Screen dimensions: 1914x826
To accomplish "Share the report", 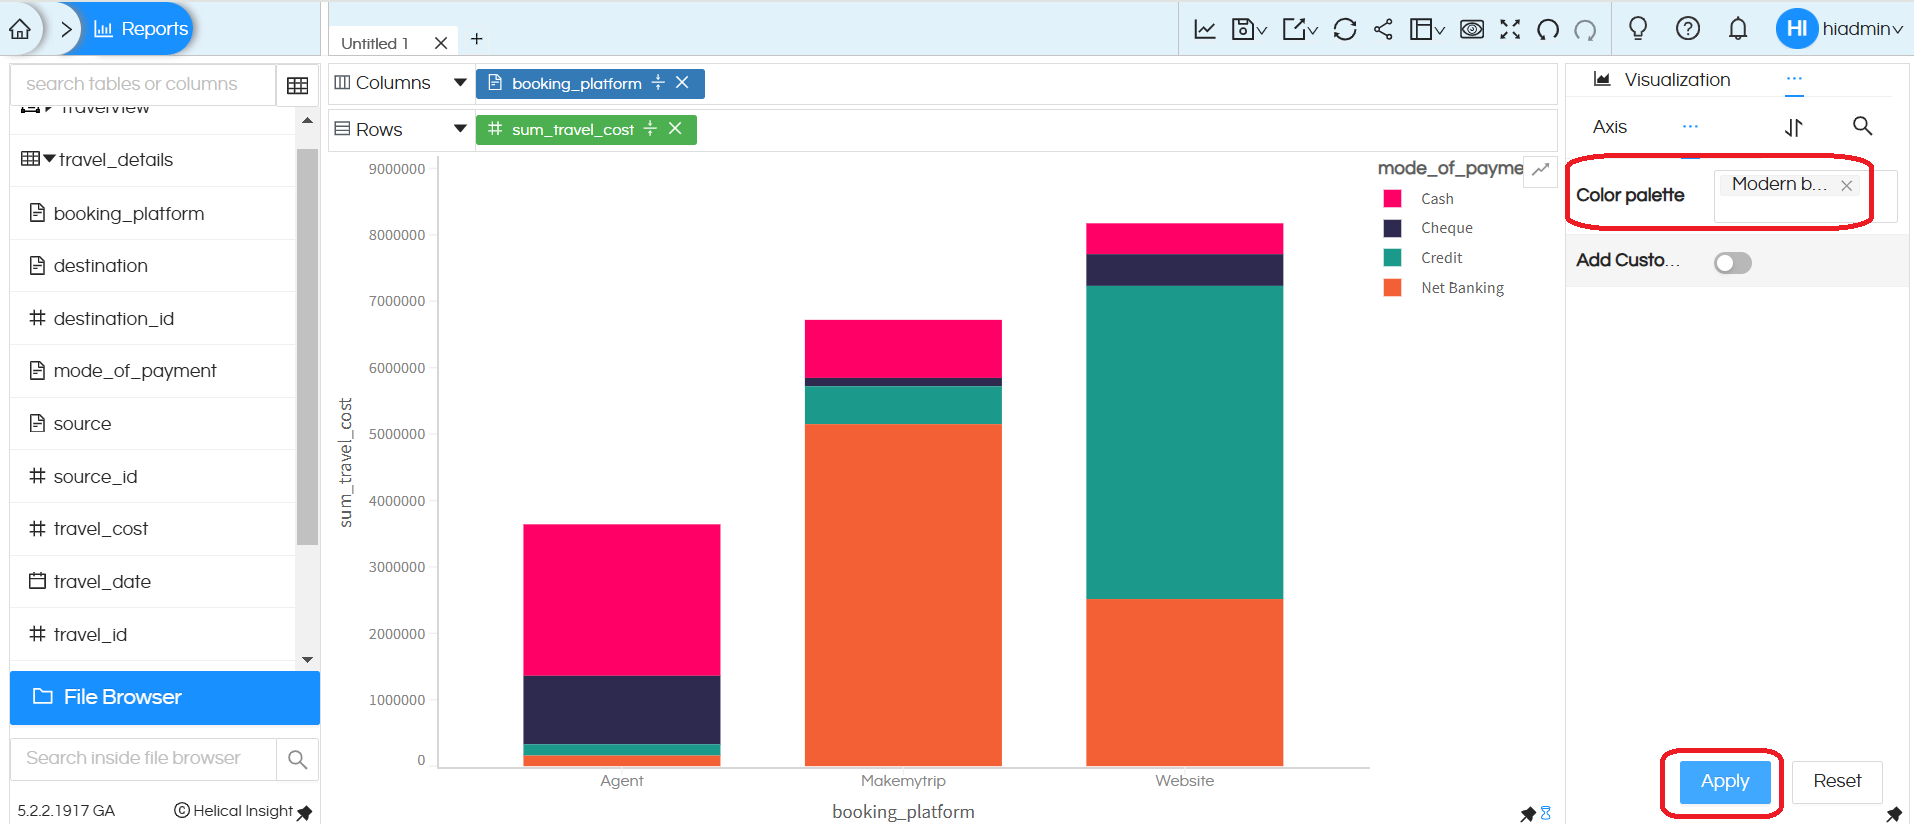I will (x=1383, y=29).
